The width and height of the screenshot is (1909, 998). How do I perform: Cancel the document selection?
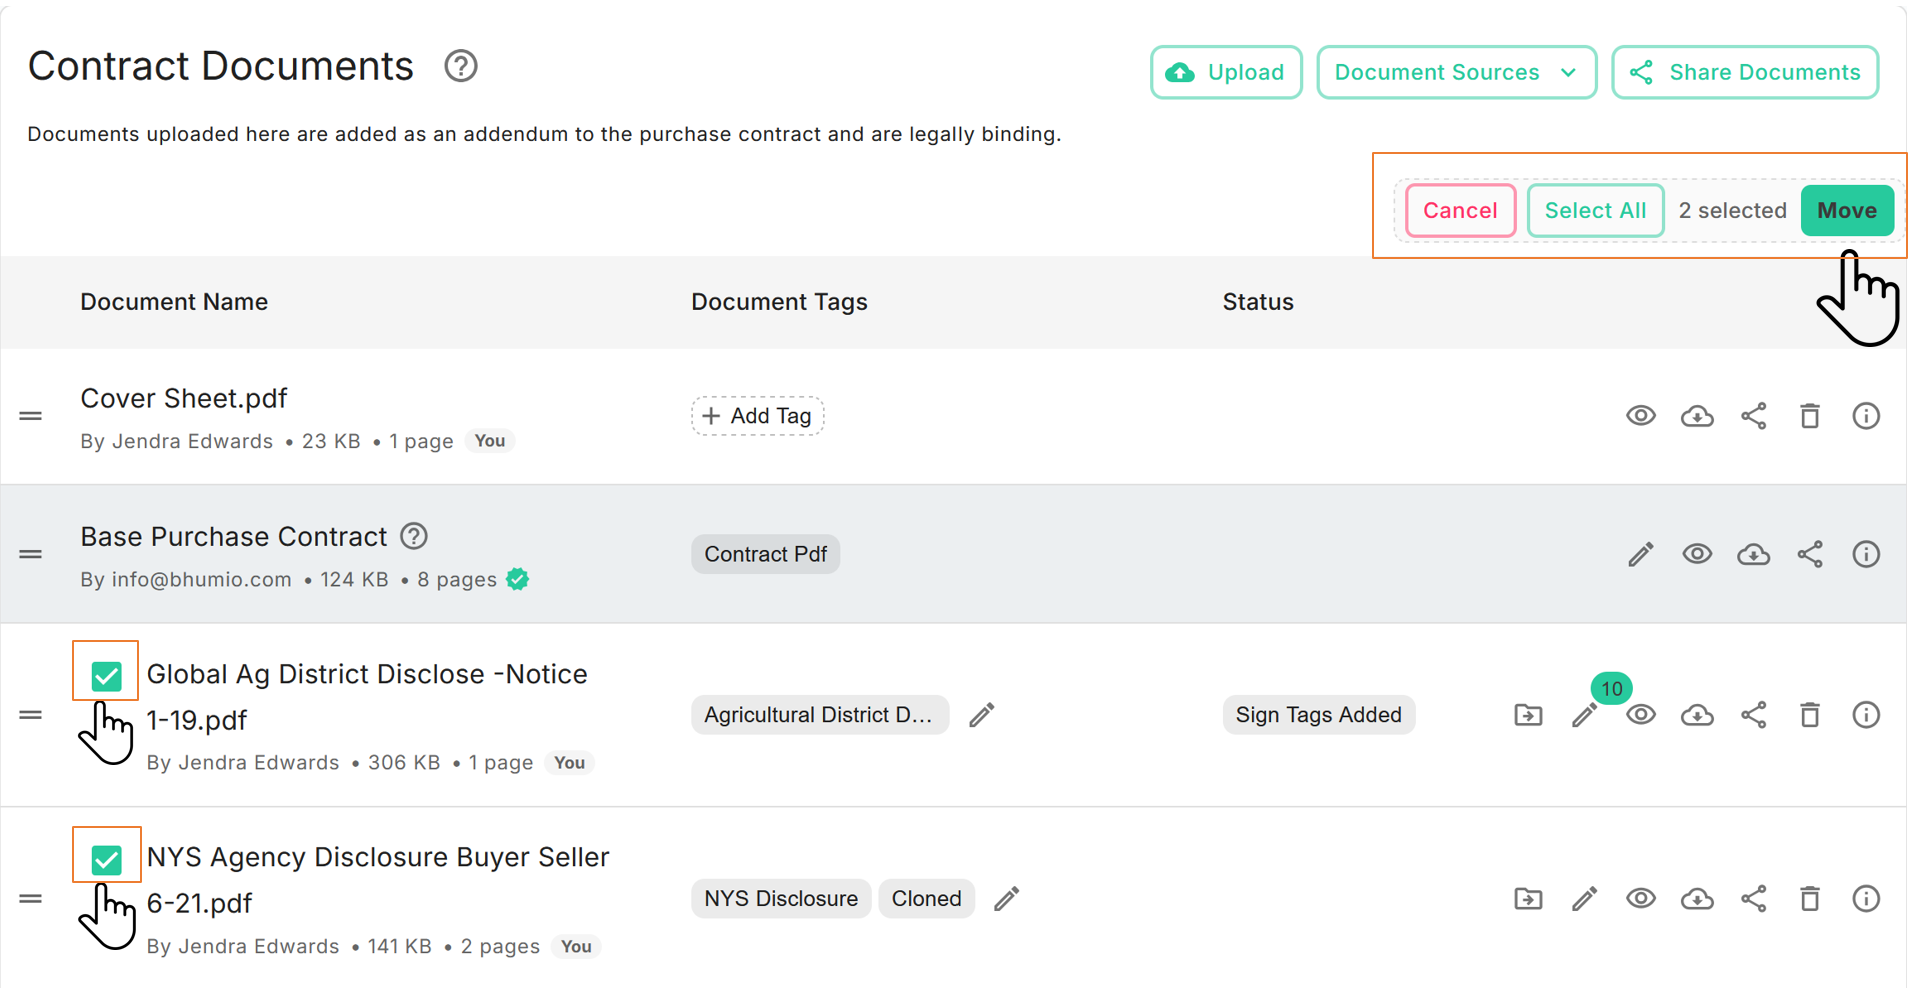(x=1460, y=210)
